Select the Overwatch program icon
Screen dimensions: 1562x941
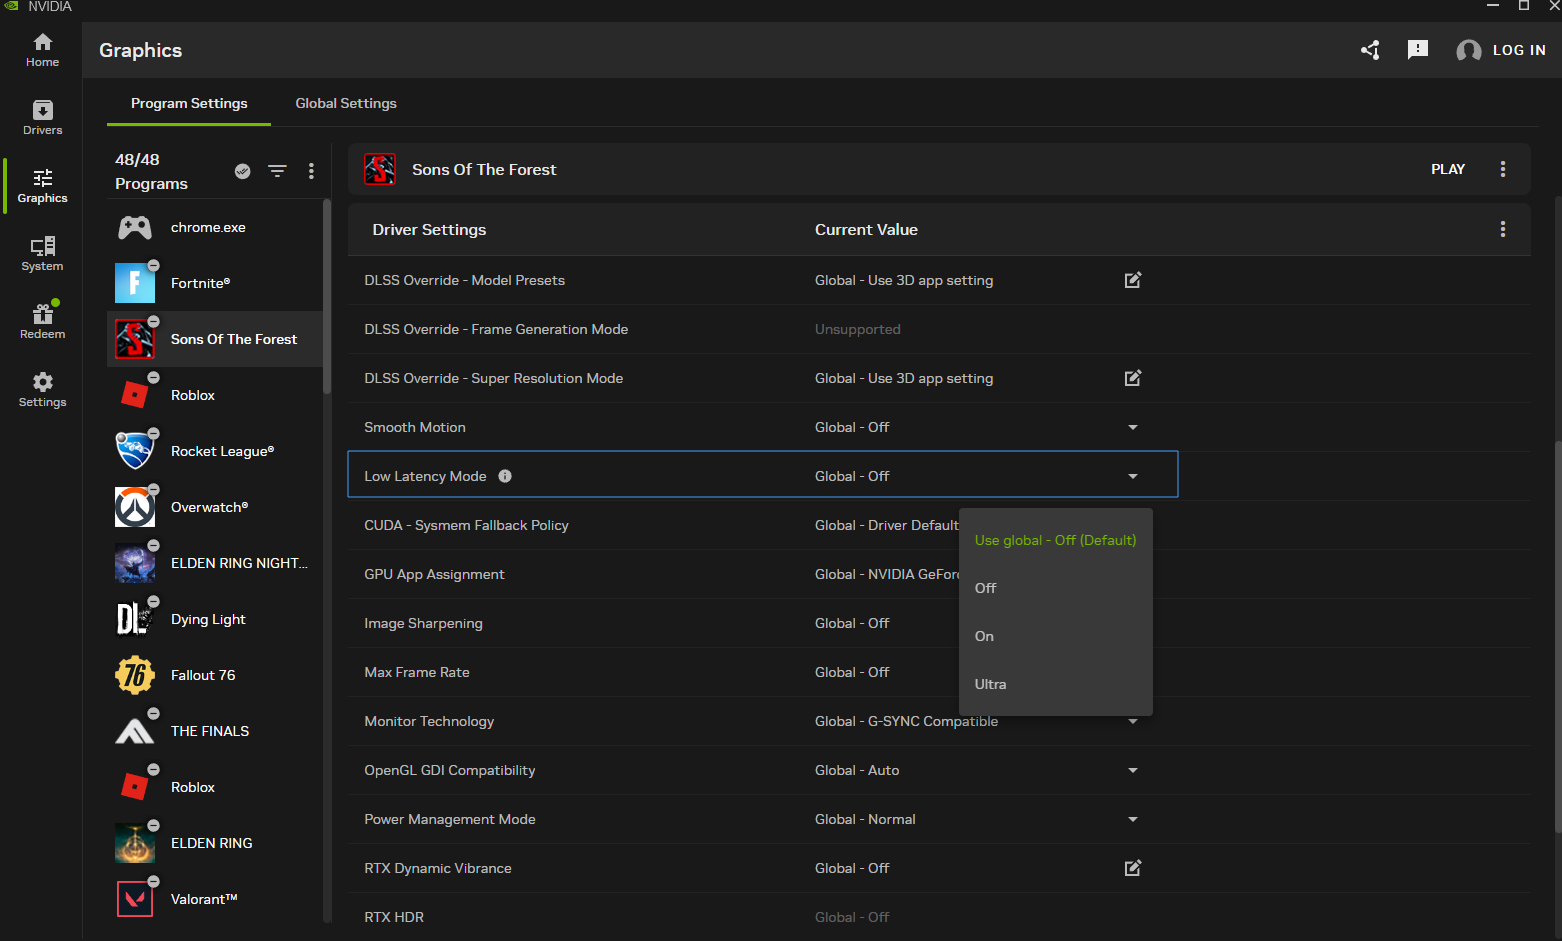pos(135,507)
